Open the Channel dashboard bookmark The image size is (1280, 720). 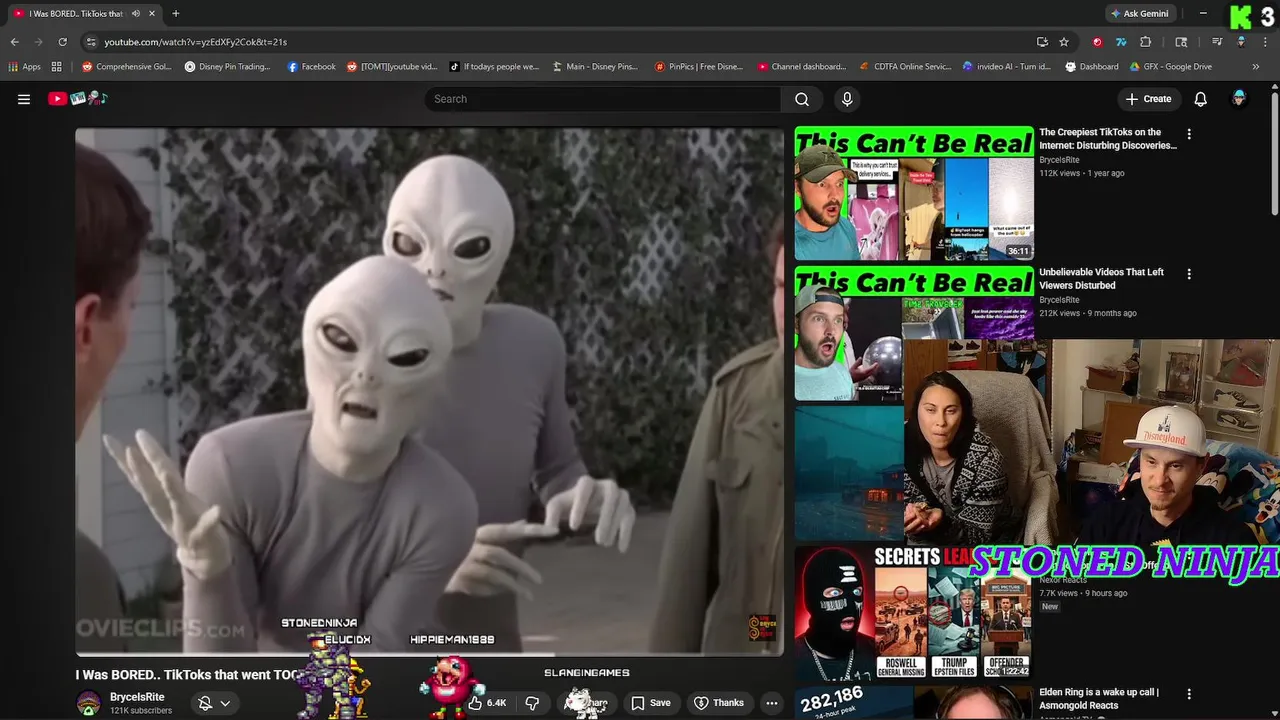click(x=802, y=67)
